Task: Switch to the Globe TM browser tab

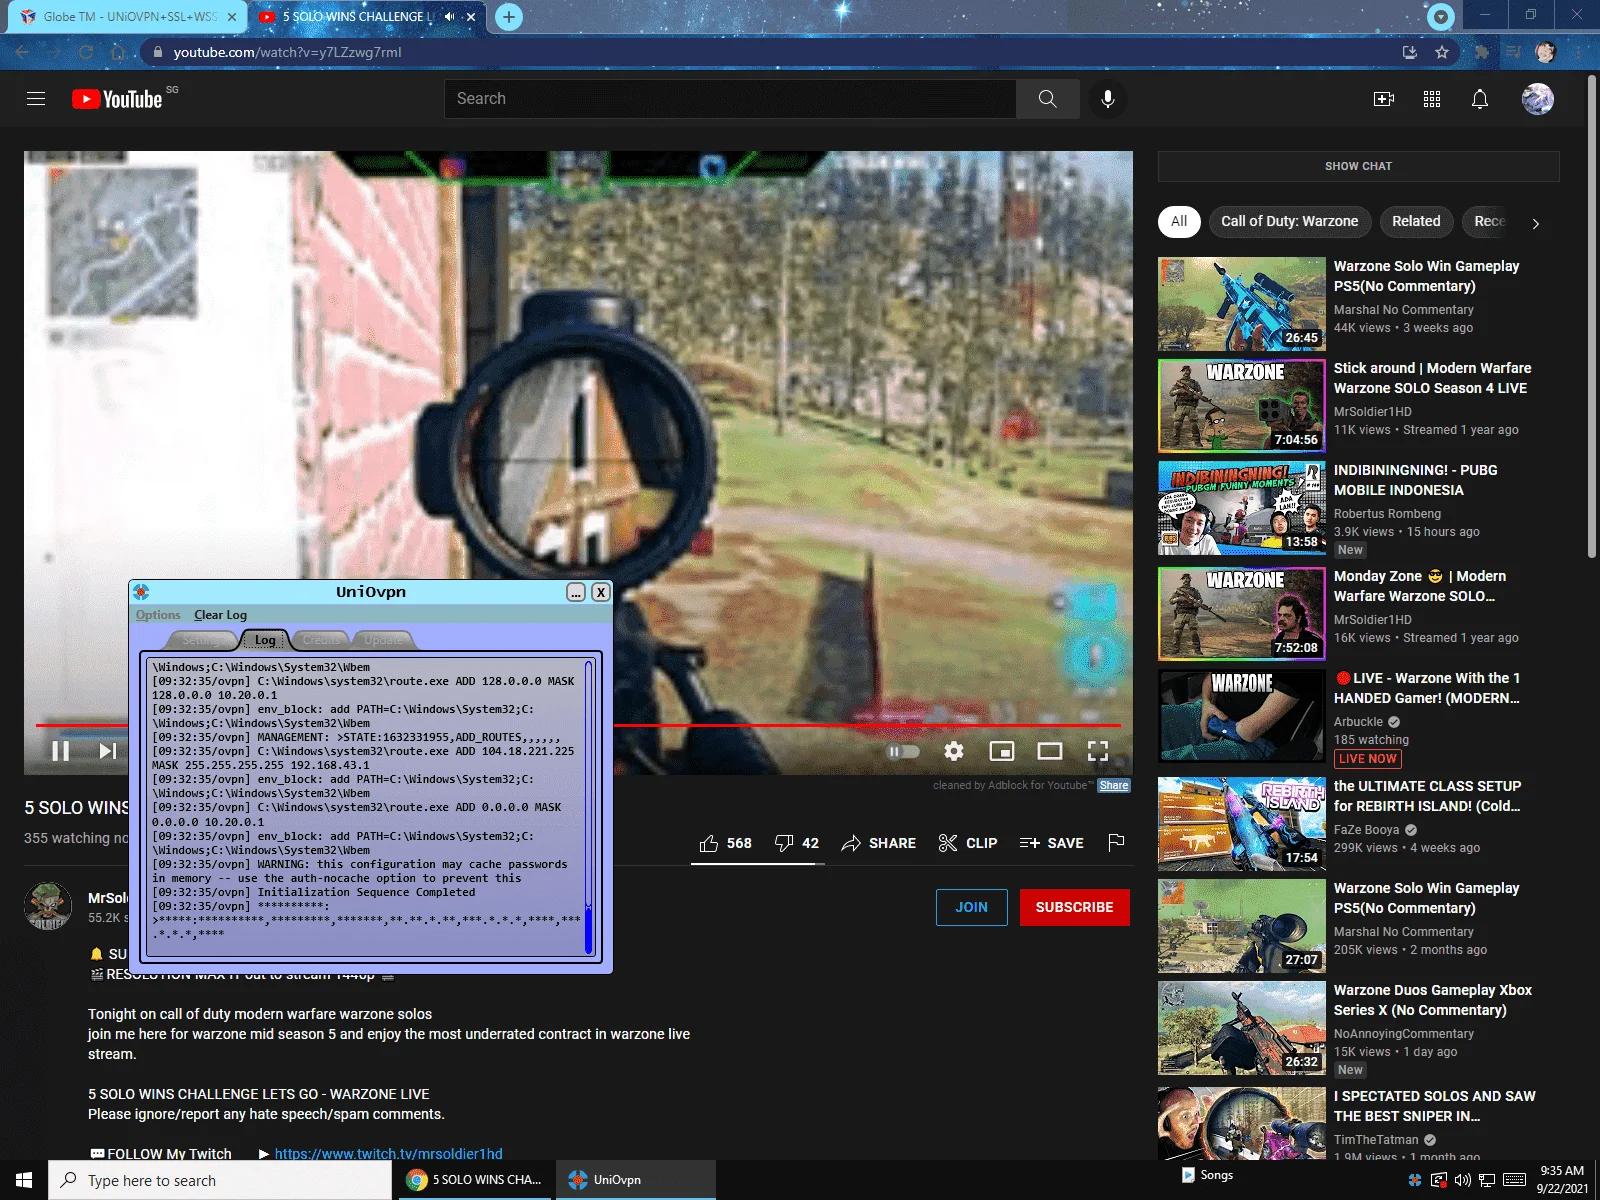Action: (128, 17)
